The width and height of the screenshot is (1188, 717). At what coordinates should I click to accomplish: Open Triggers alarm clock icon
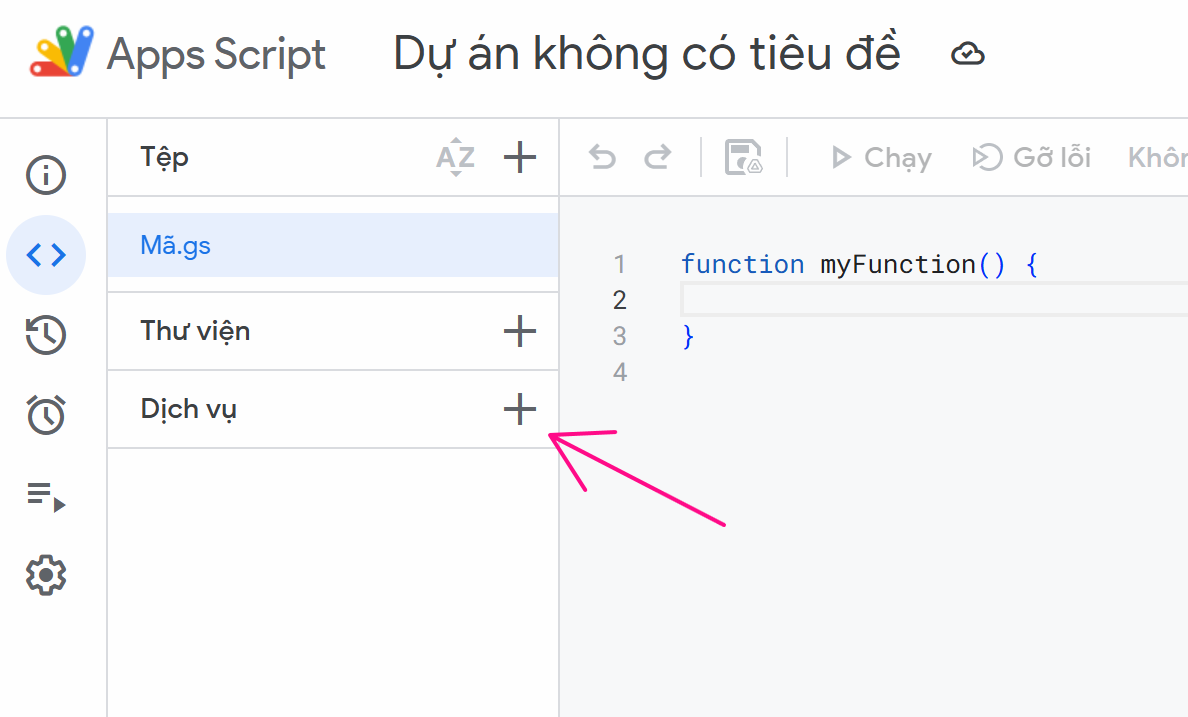click(x=46, y=414)
